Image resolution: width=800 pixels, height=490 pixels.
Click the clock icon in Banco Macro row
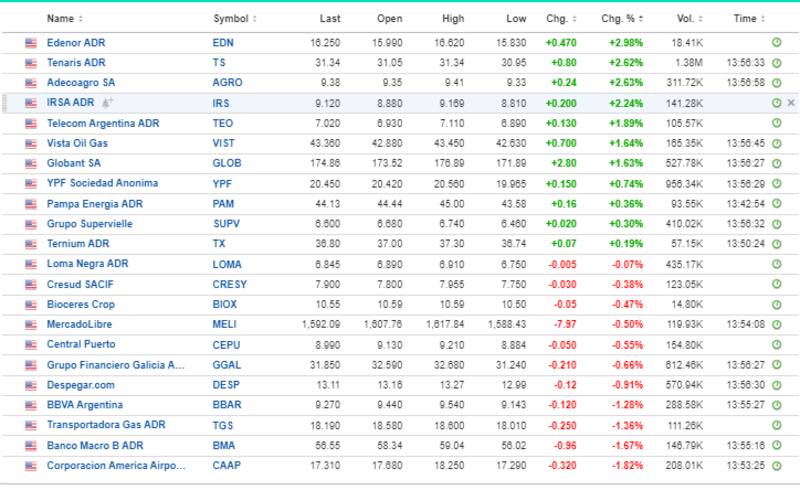point(777,445)
